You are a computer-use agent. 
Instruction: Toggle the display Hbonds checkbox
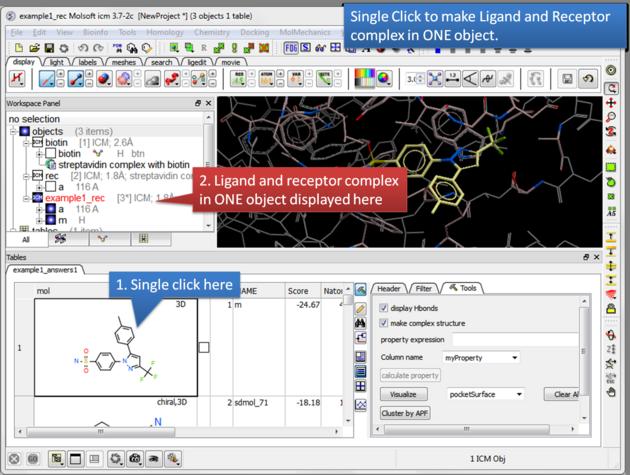tap(385, 307)
